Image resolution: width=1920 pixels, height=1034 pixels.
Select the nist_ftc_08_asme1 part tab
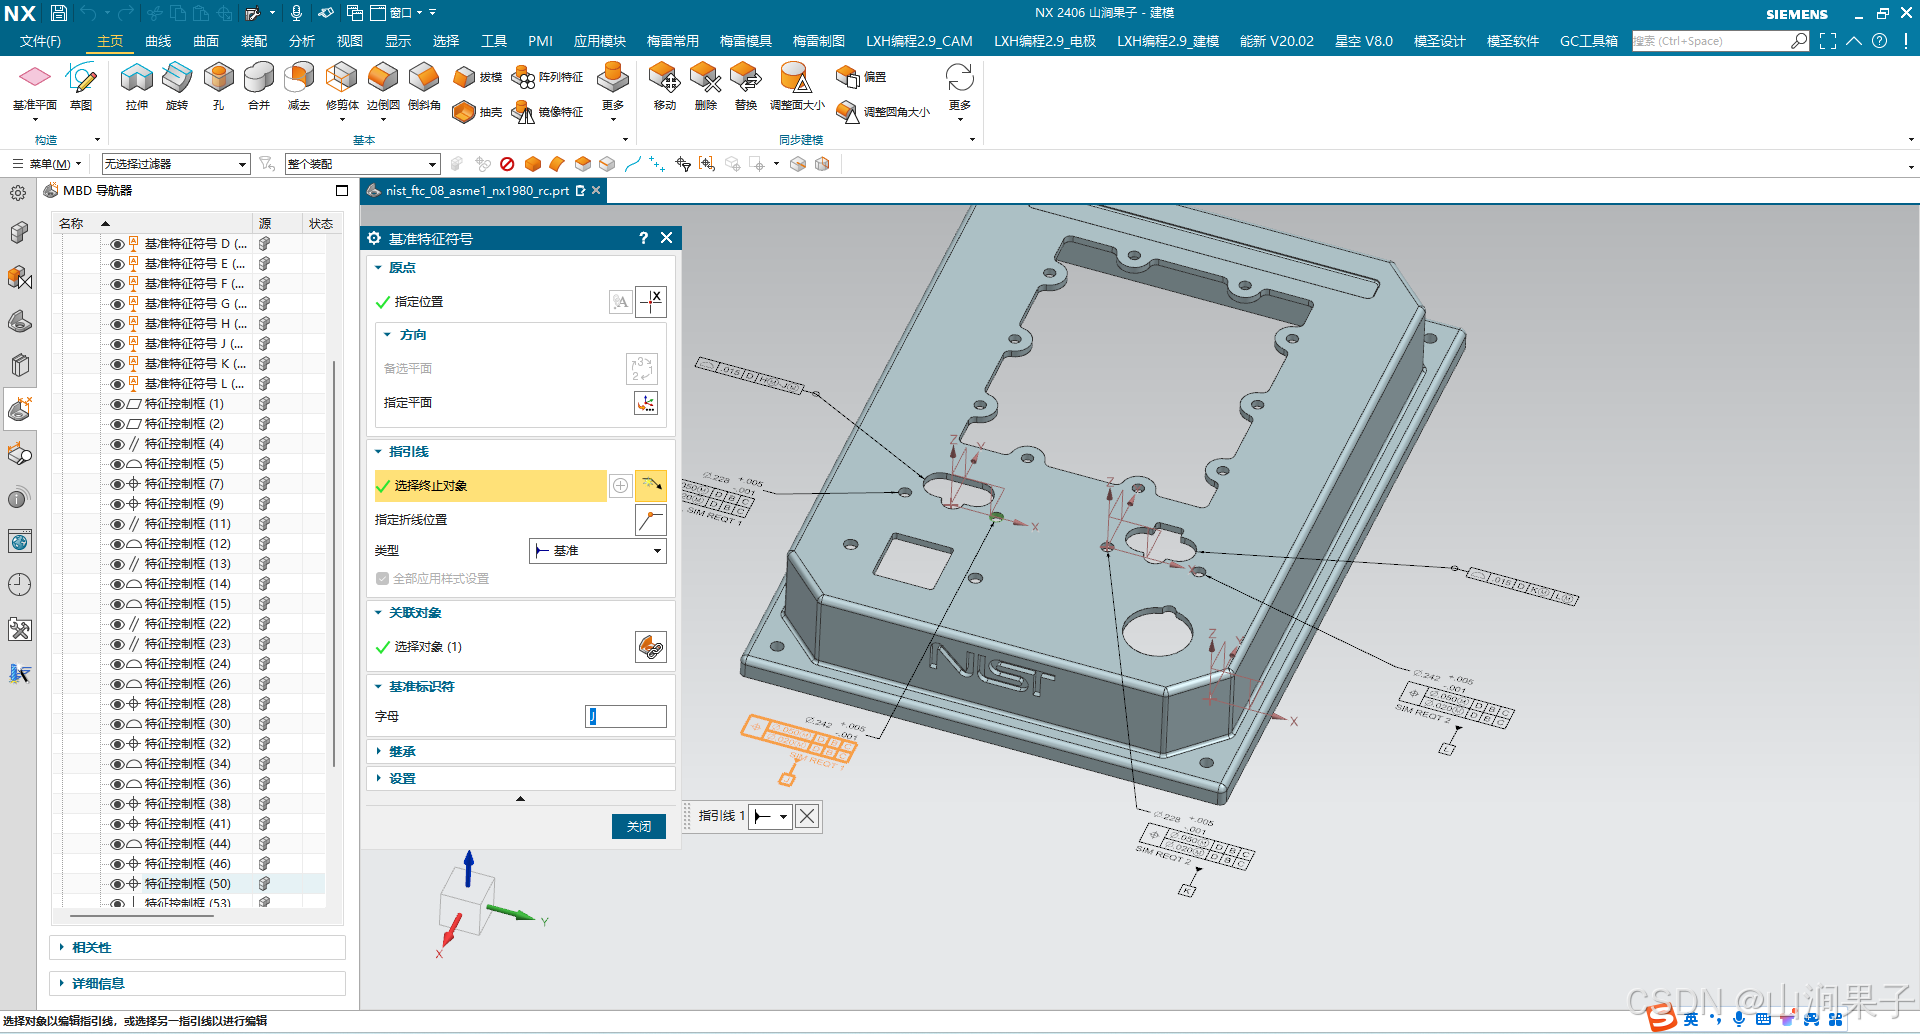tap(477, 190)
